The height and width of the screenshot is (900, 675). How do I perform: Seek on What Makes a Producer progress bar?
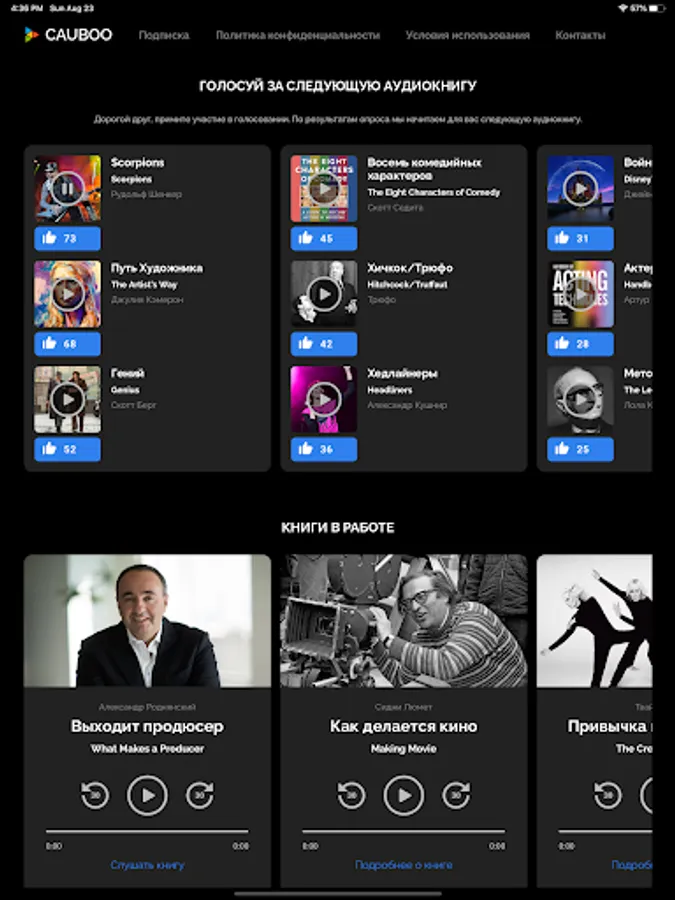click(x=148, y=831)
